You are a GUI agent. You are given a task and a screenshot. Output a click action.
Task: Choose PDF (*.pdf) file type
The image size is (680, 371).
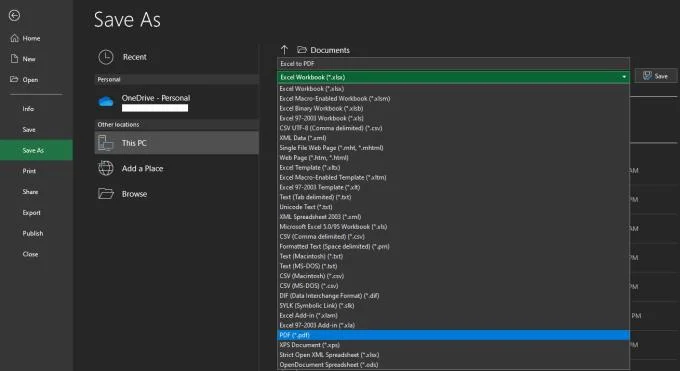pyautogui.click(x=453, y=335)
